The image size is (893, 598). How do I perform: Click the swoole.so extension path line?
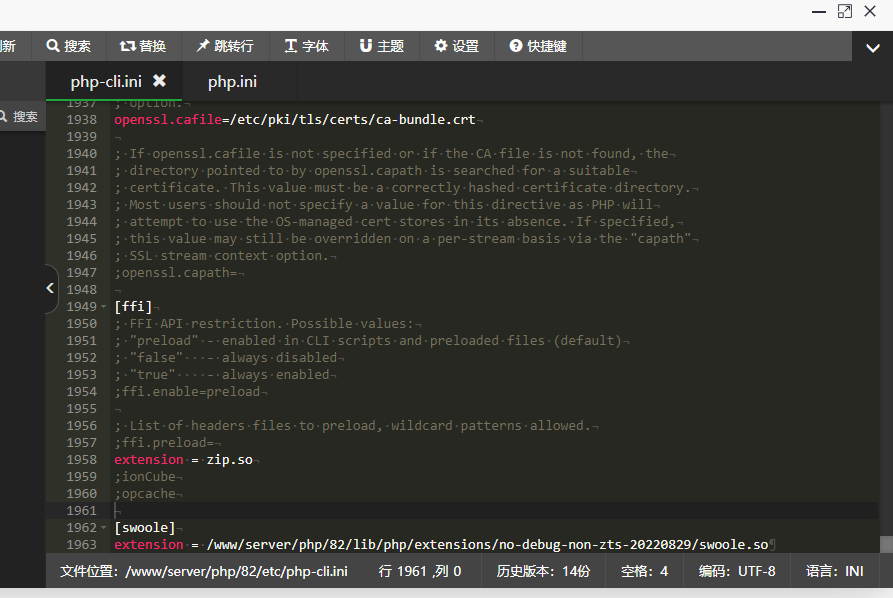coord(441,544)
